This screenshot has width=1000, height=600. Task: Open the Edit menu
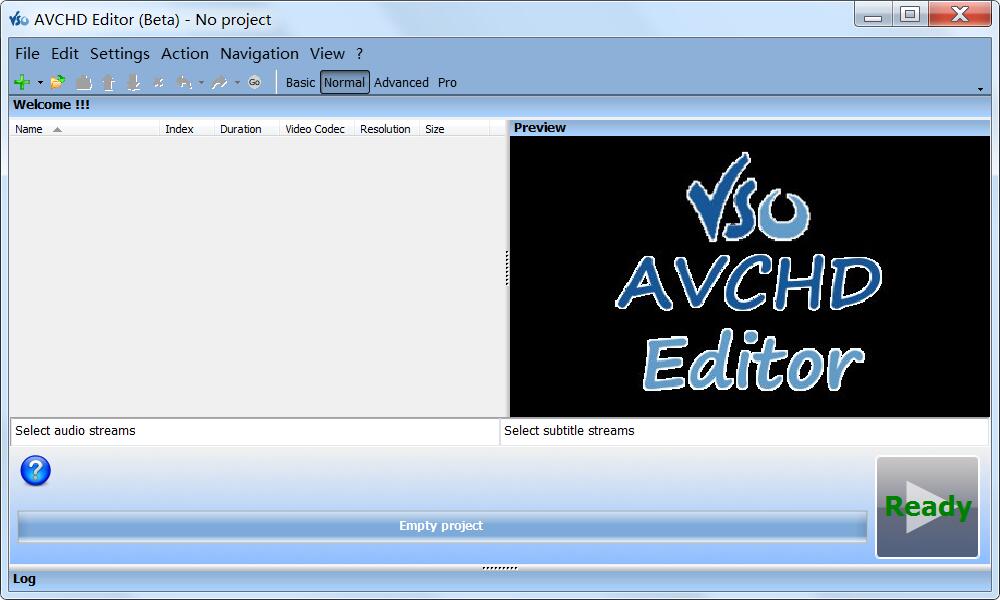65,54
